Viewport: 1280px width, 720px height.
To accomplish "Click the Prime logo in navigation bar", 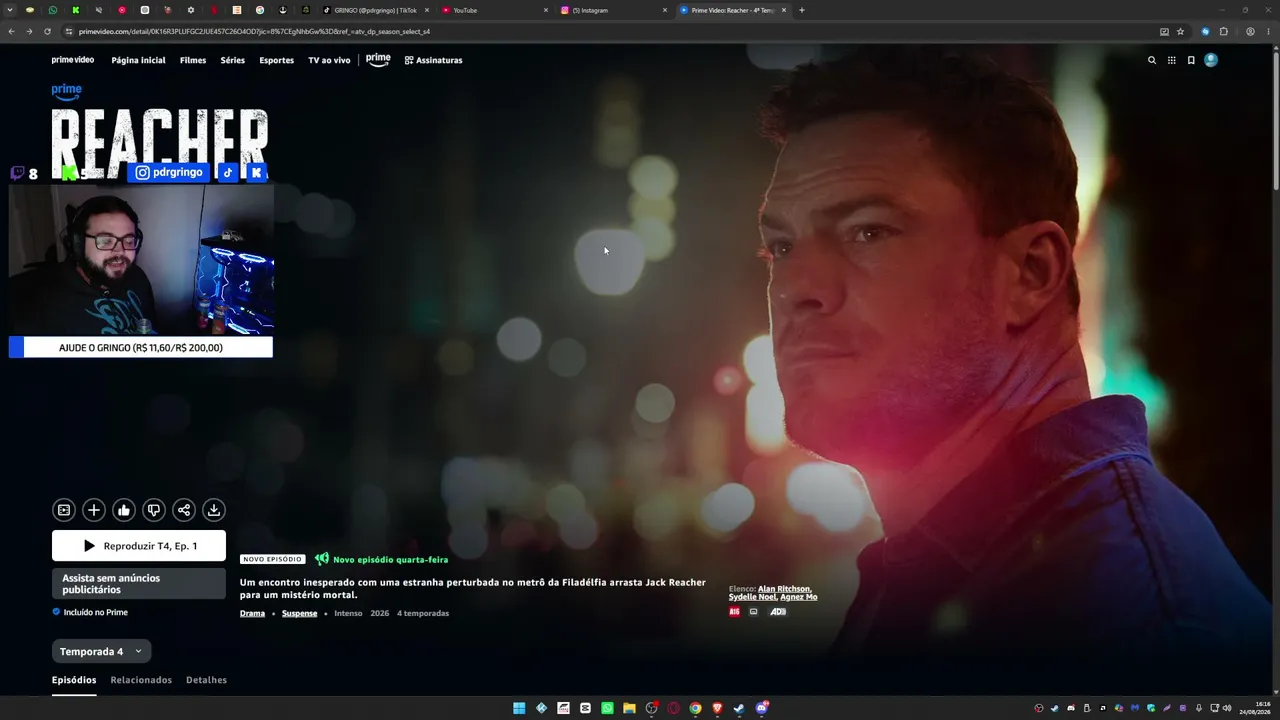I will click(x=378, y=60).
